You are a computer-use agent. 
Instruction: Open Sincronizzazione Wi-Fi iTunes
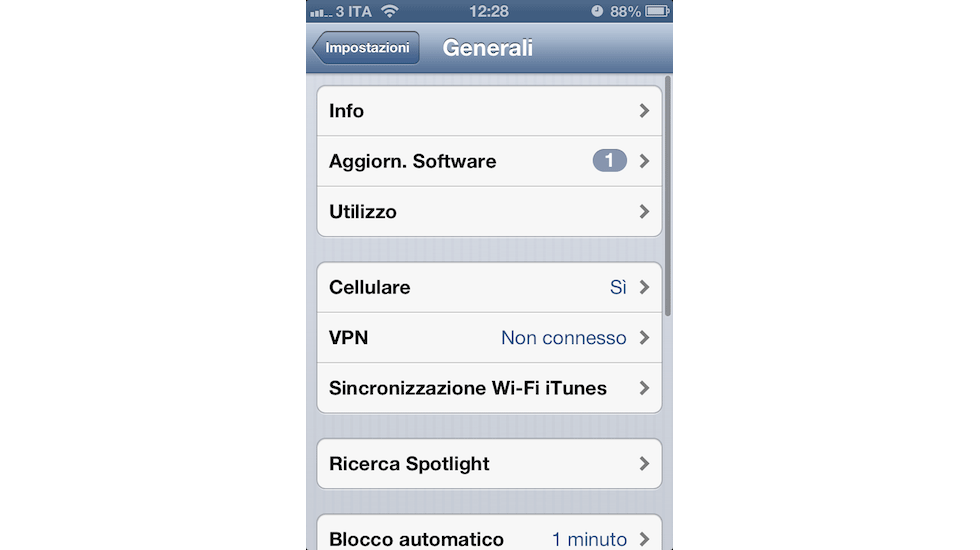point(489,388)
